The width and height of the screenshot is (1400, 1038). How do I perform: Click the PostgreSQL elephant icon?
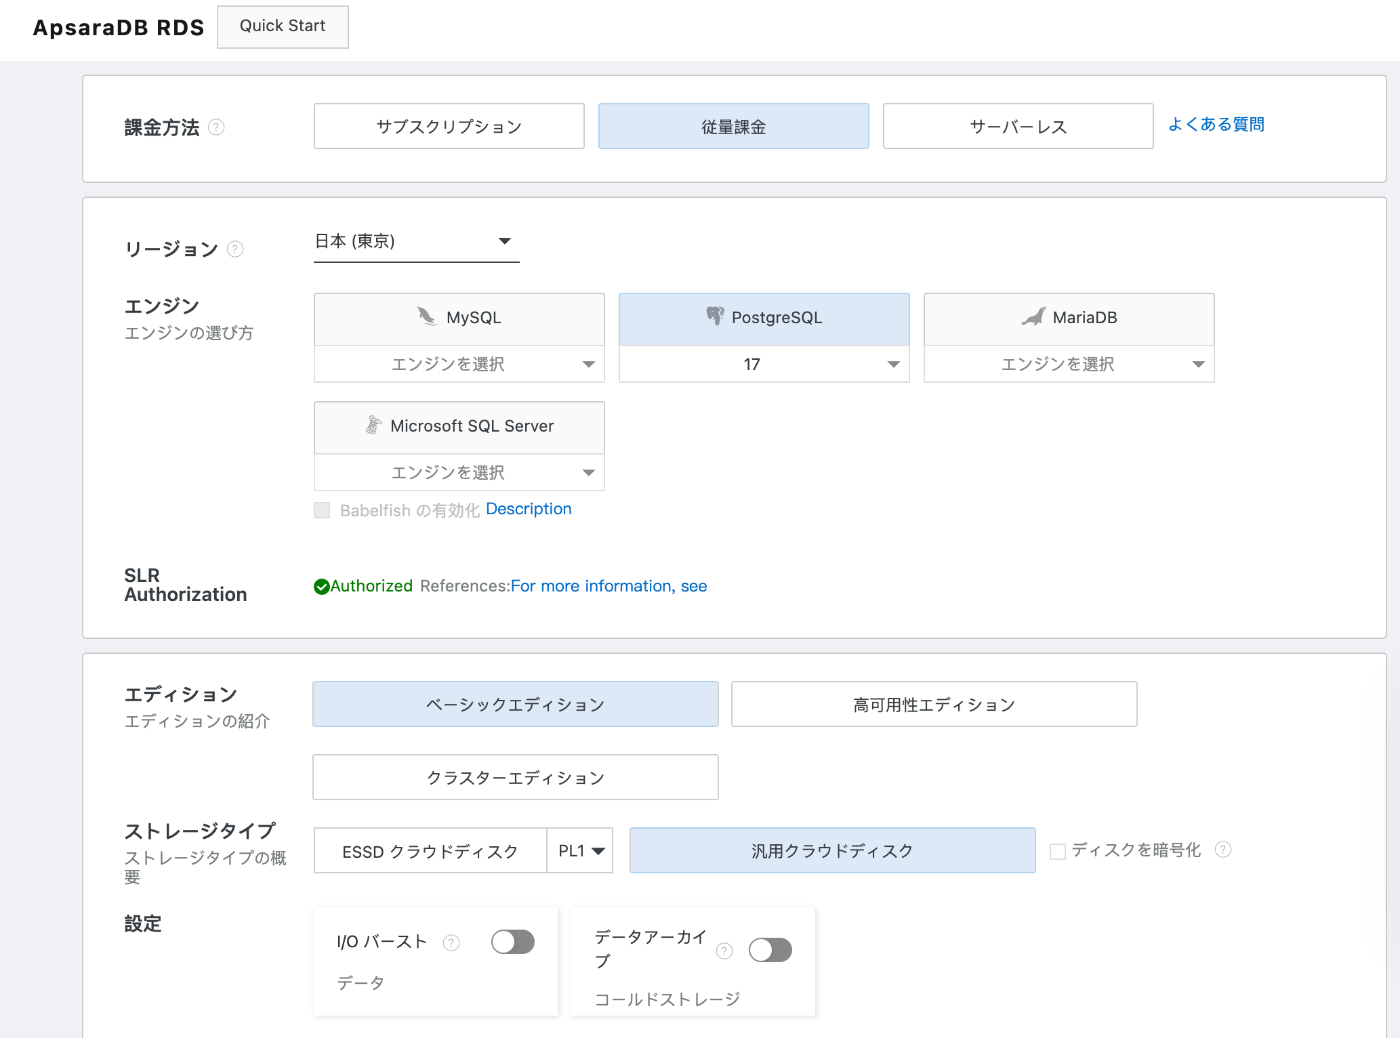[x=715, y=316]
